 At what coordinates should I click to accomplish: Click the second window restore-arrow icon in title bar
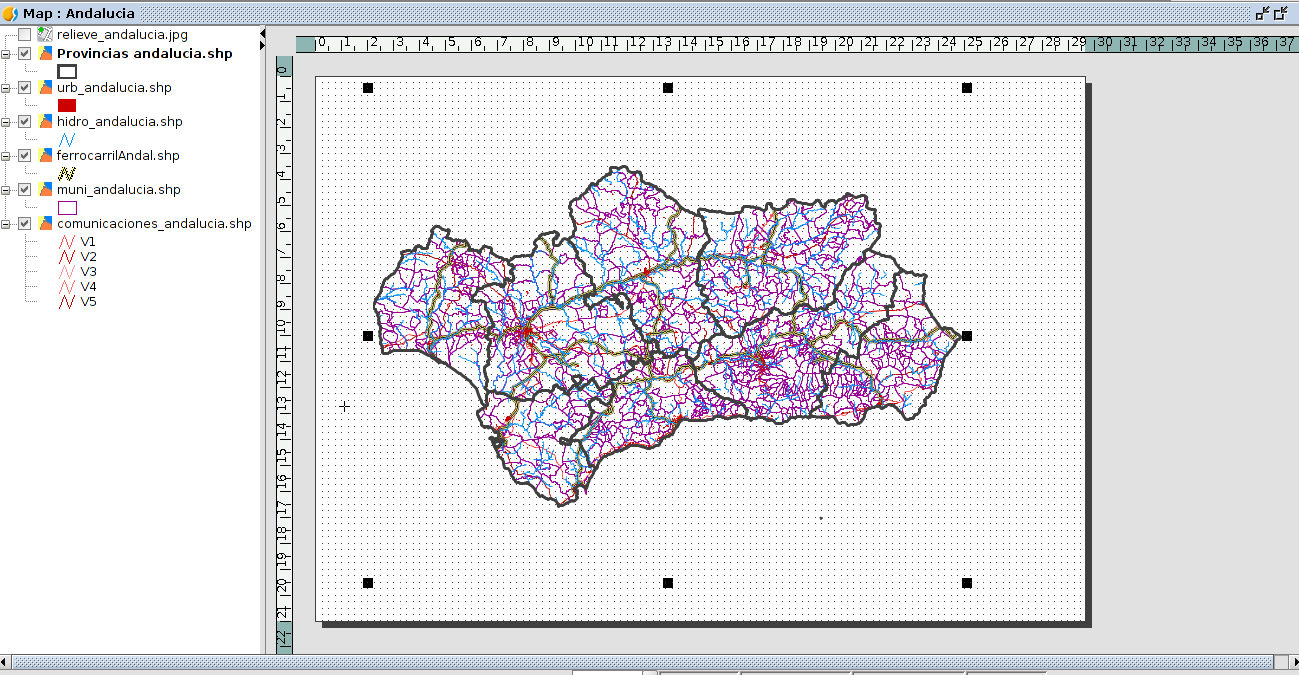pyautogui.click(x=1280, y=13)
